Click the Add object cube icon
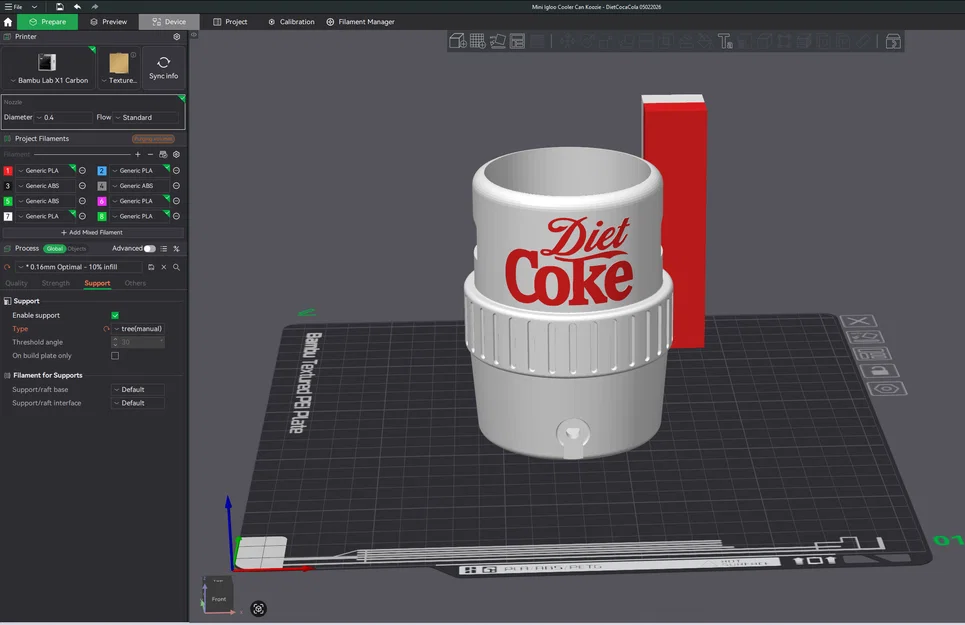 [x=457, y=41]
